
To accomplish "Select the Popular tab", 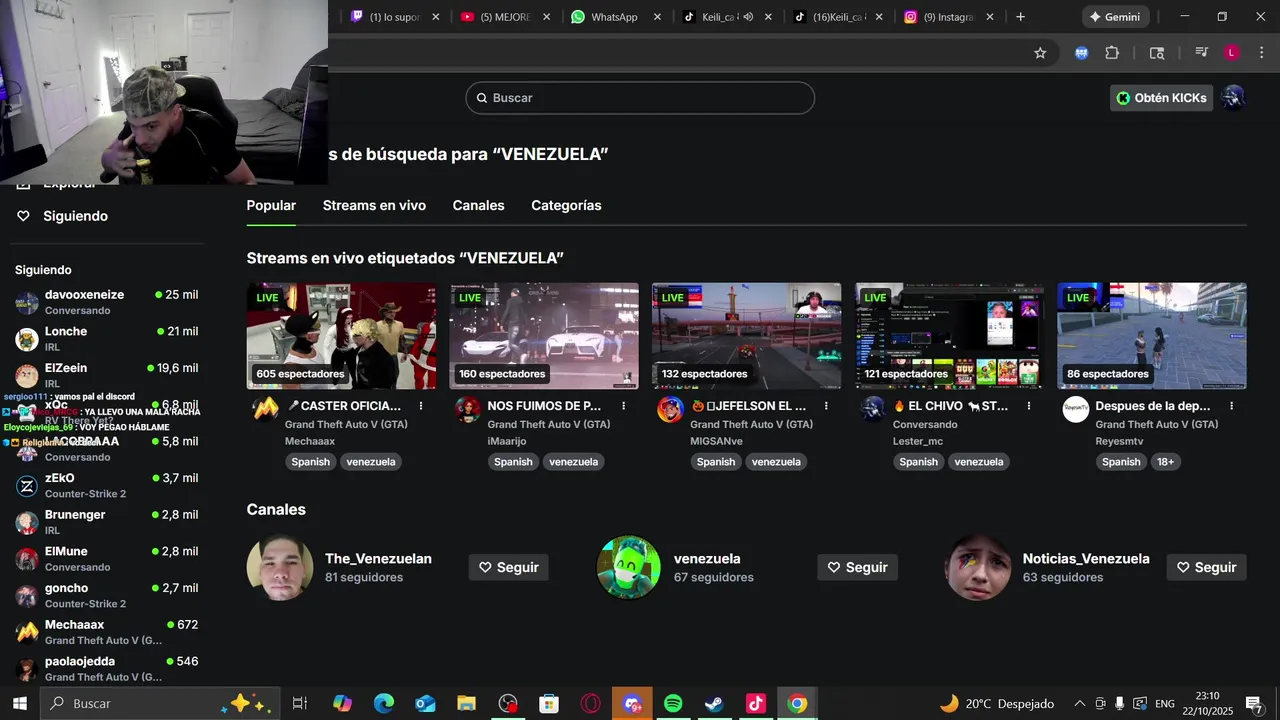I will coord(271,205).
